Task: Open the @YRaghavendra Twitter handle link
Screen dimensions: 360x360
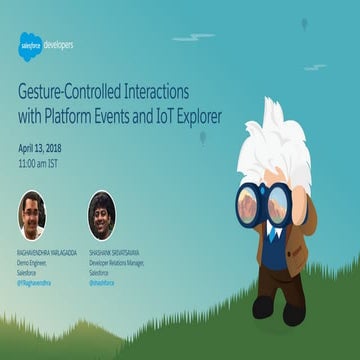Action: 34,283
